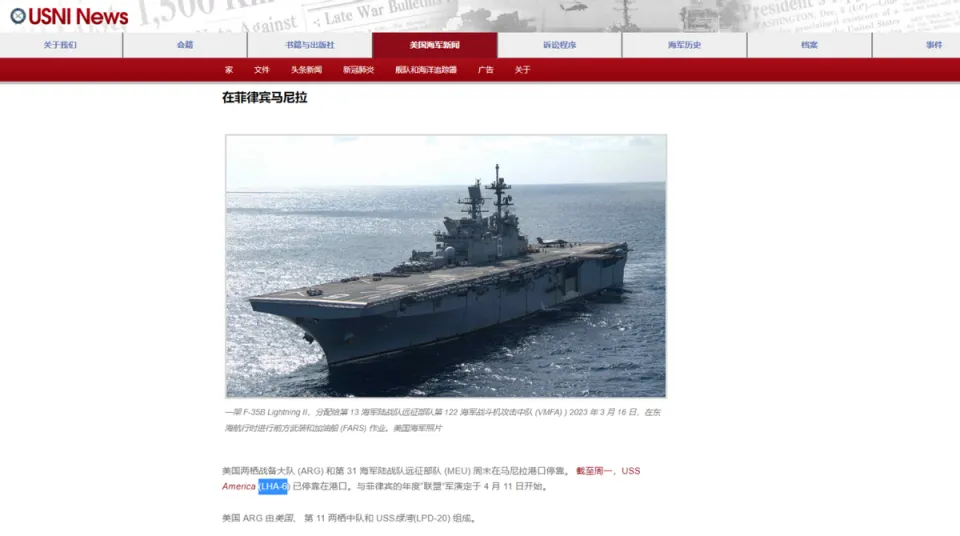Open the 事件 tab

[934, 45]
